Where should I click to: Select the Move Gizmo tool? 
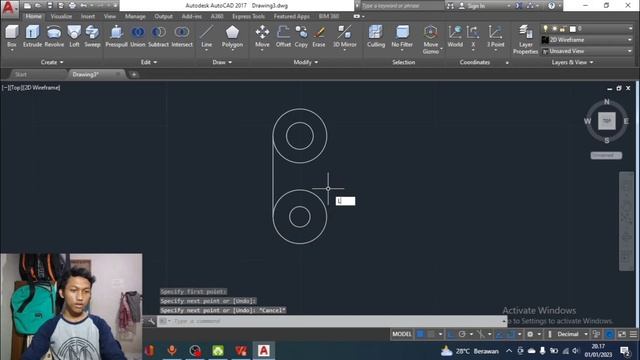click(x=431, y=39)
